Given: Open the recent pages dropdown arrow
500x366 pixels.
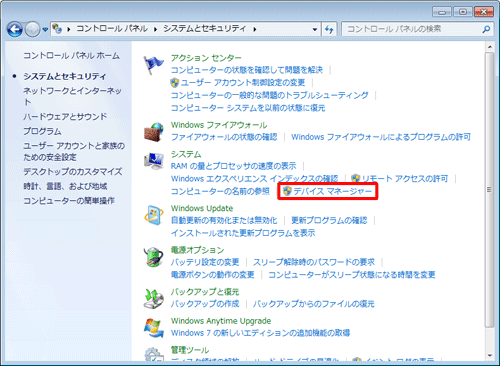Looking at the screenshot, I should coord(45,30).
